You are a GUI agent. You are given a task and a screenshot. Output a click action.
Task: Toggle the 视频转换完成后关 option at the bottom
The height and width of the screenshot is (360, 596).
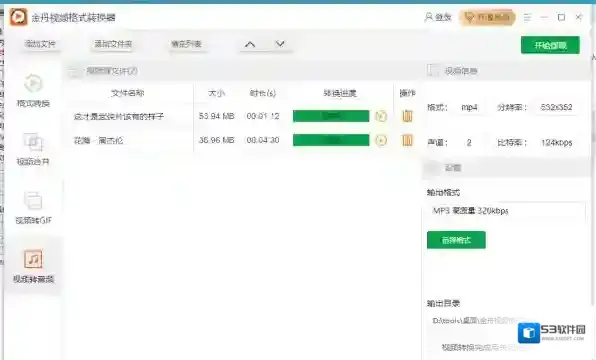coord(480,347)
